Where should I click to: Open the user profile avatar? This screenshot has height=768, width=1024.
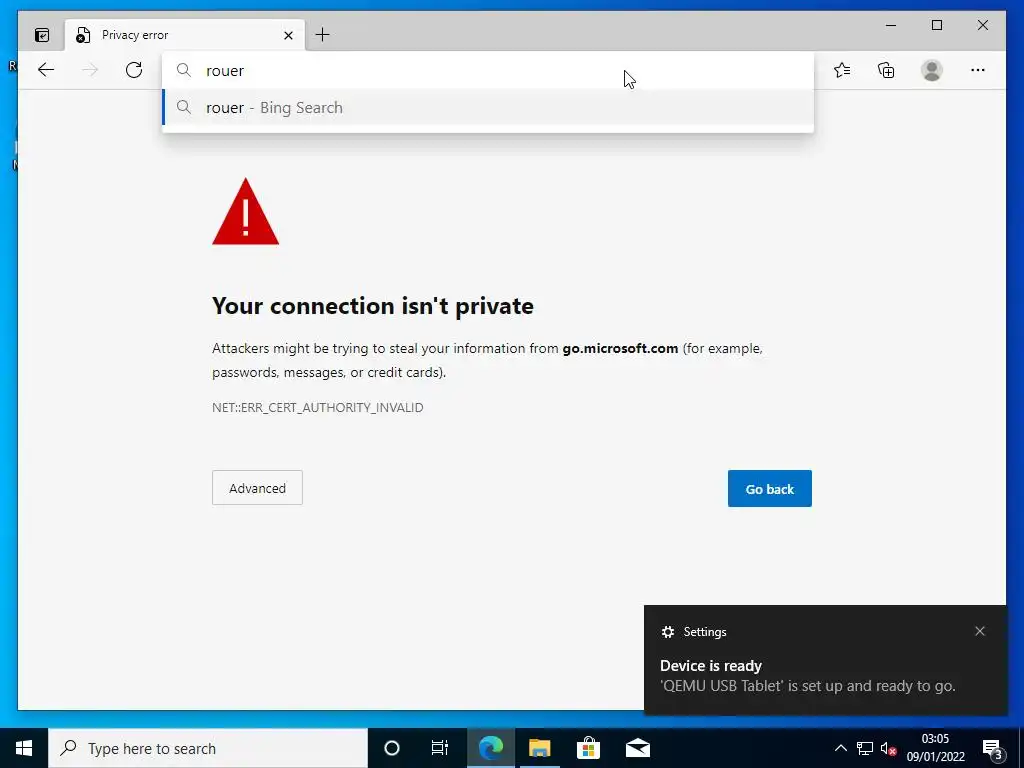coord(932,70)
